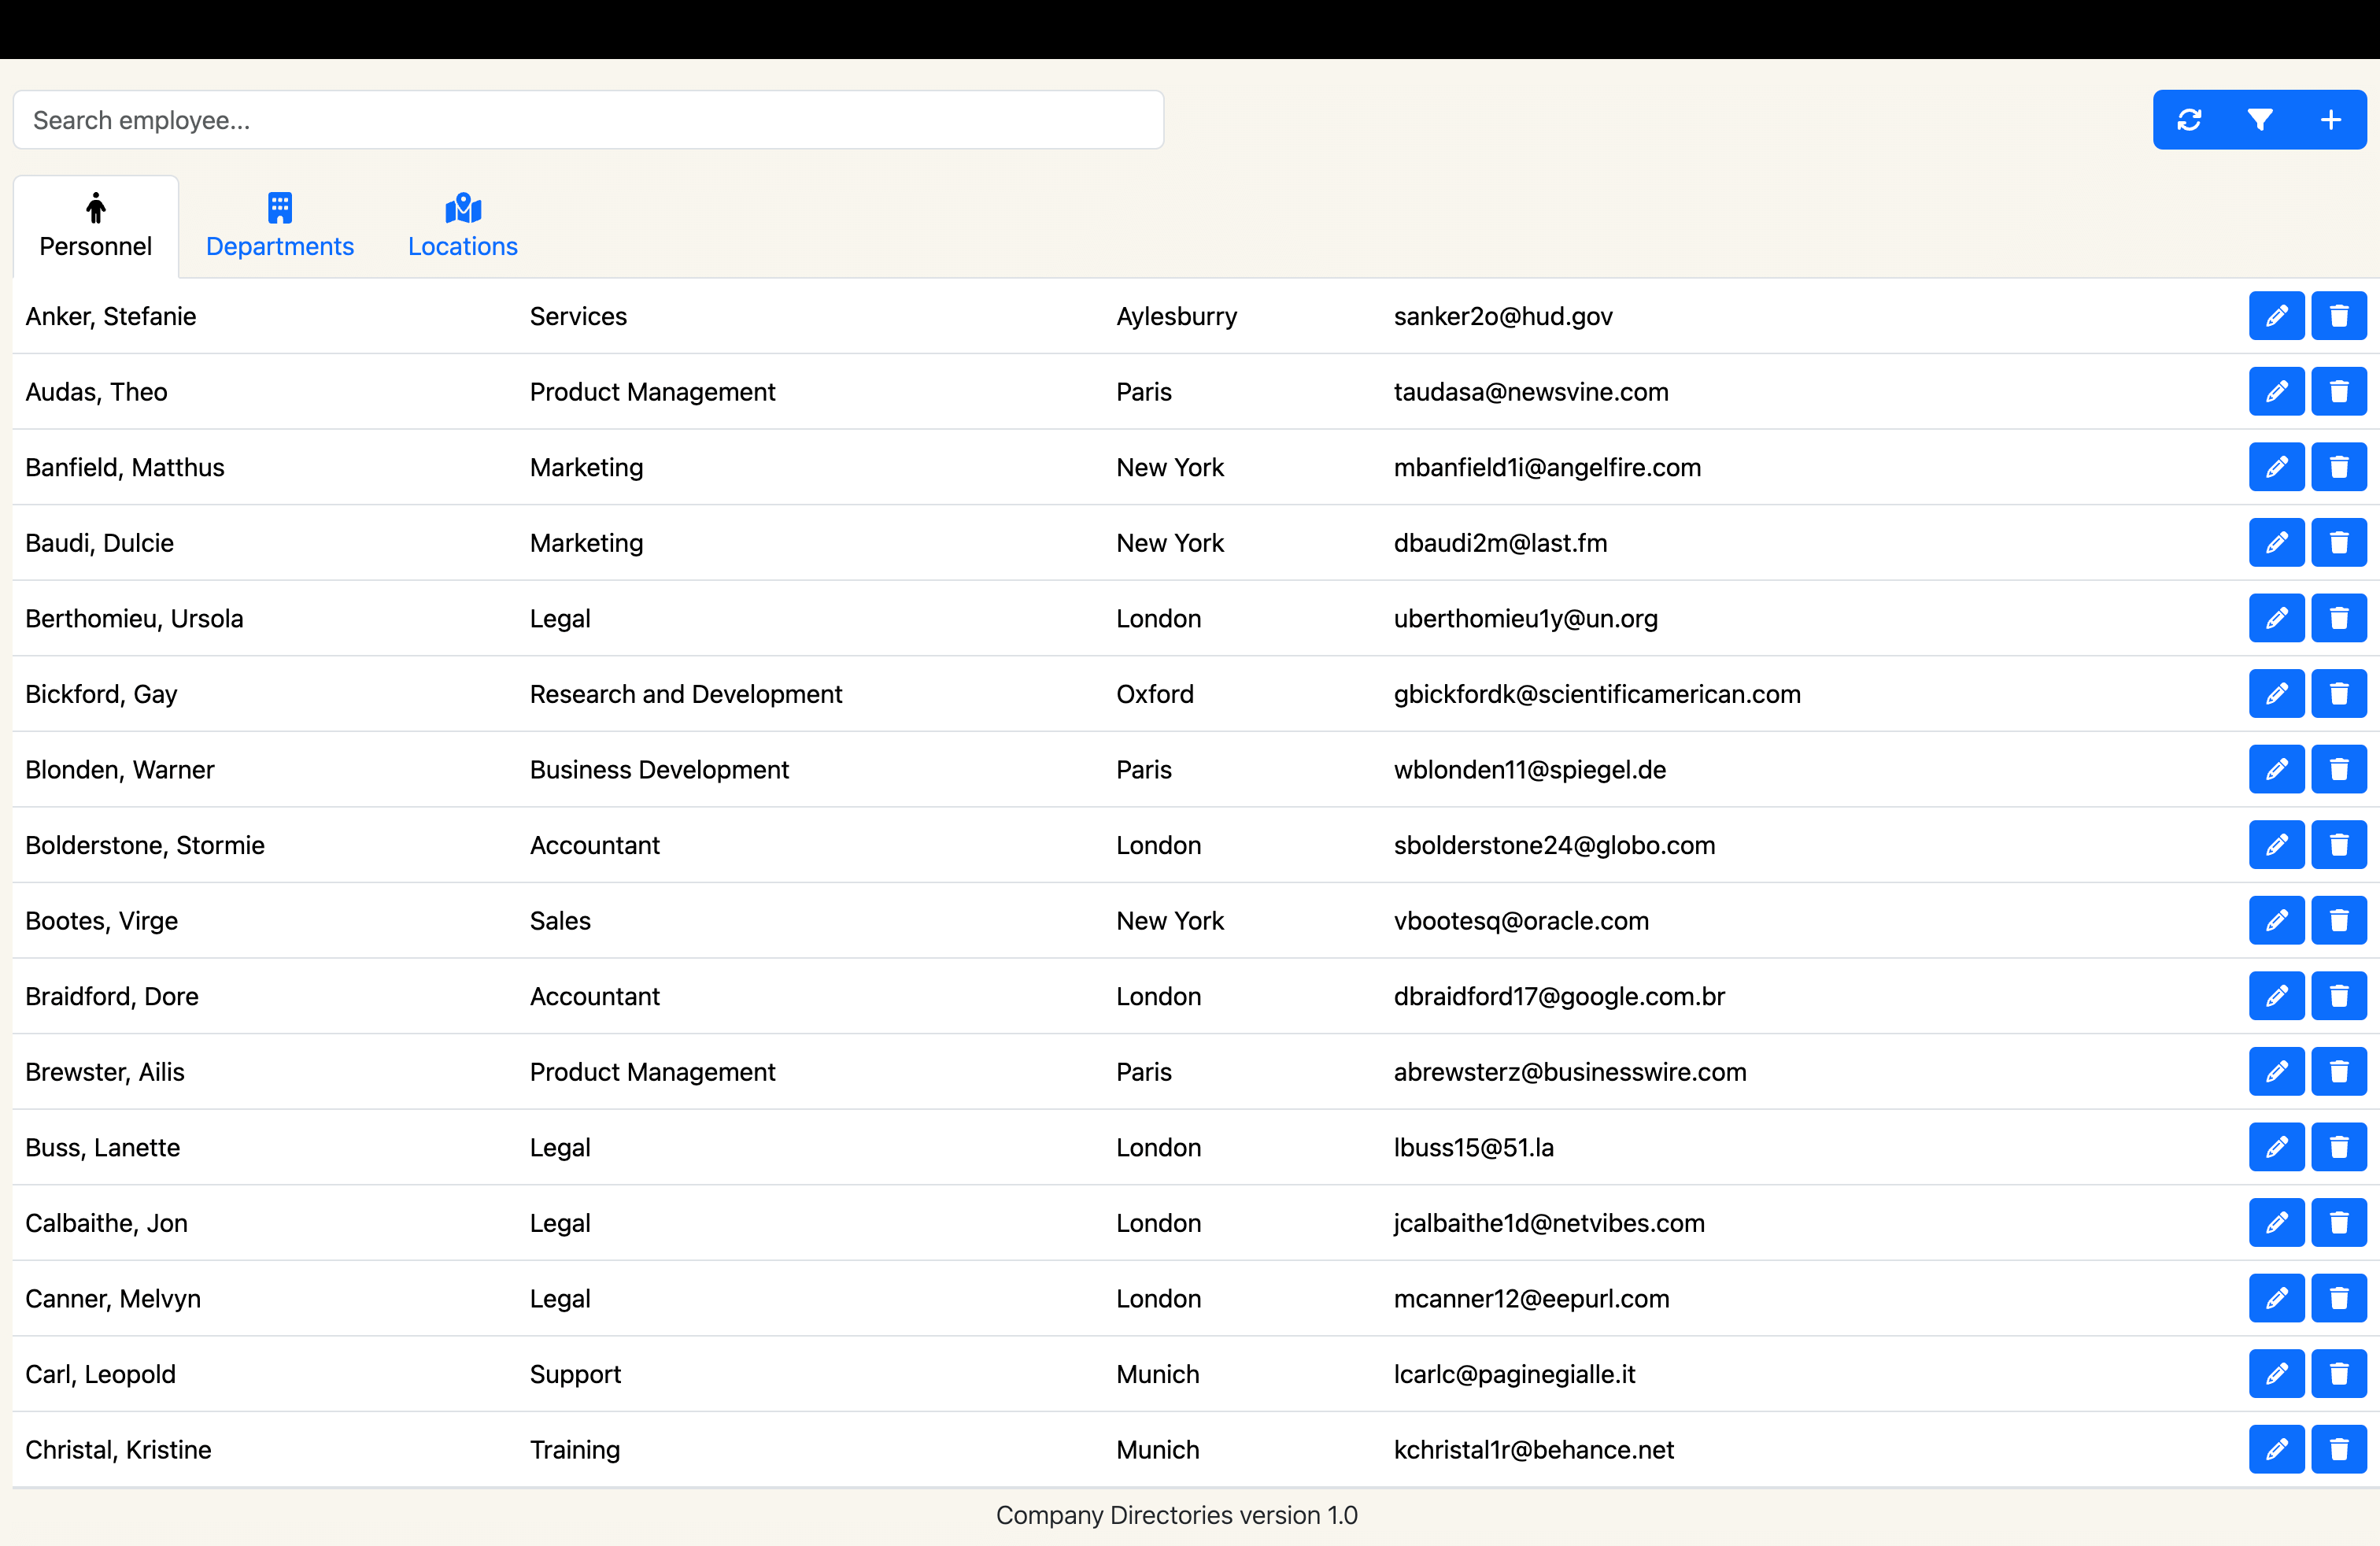Delete Canner, Melvyn row
The height and width of the screenshot is (1546, 2380).
[x=2338, y=1298]
